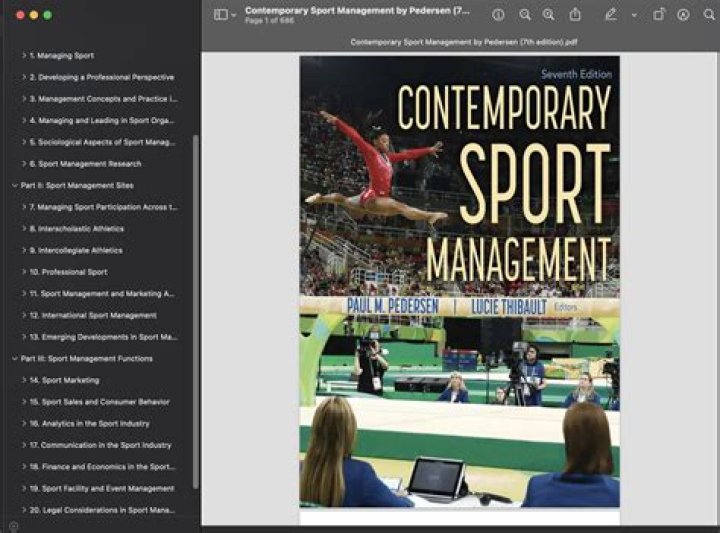Go to 1. Managing Sport
720x533 pixels.
(x=62, y=56)
